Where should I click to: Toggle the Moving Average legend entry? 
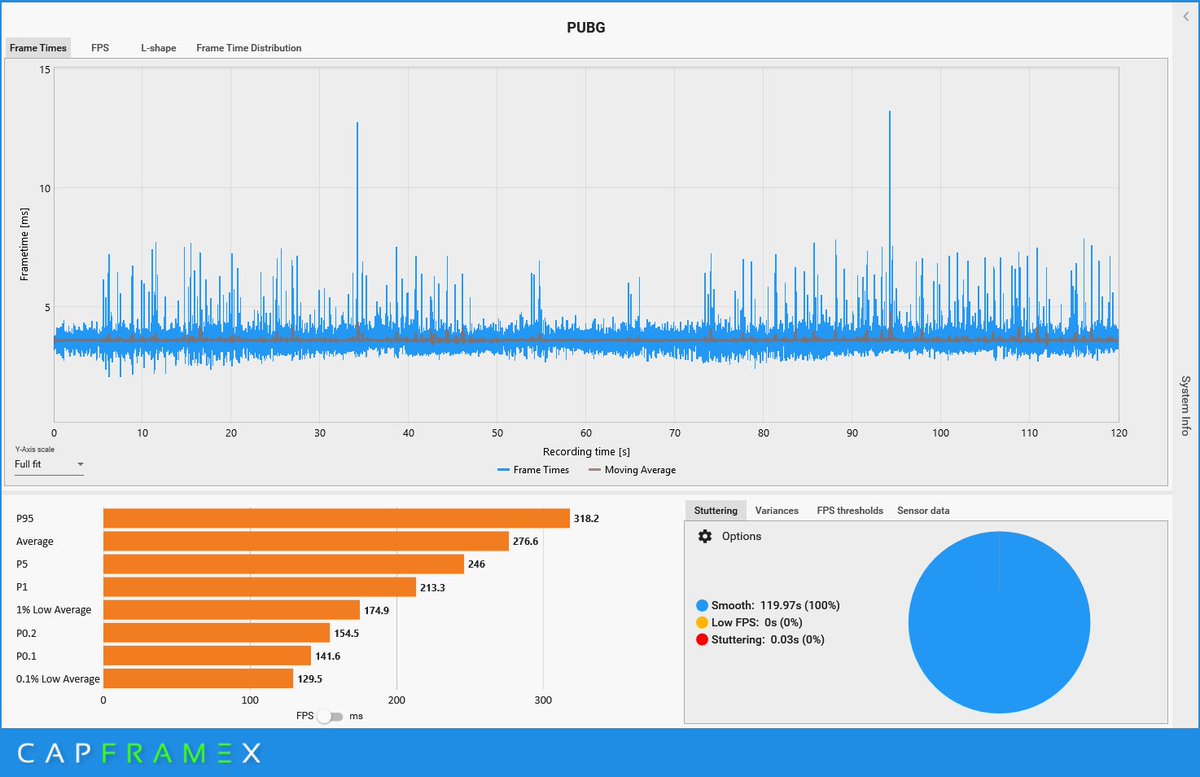[632, 470]
